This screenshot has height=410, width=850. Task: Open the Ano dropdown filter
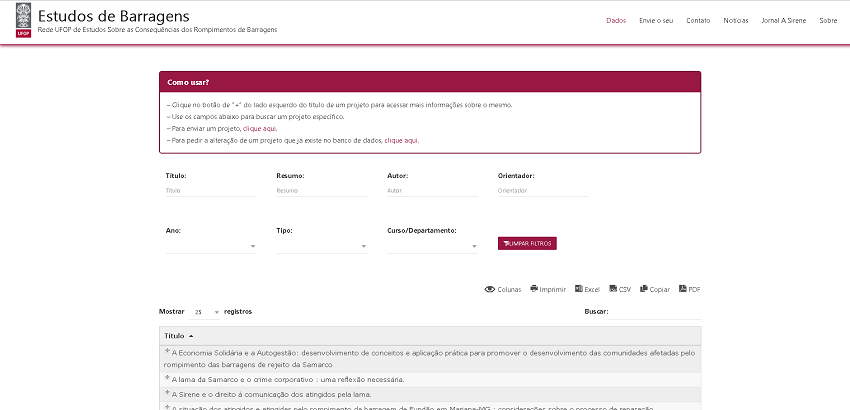[210, 245]
